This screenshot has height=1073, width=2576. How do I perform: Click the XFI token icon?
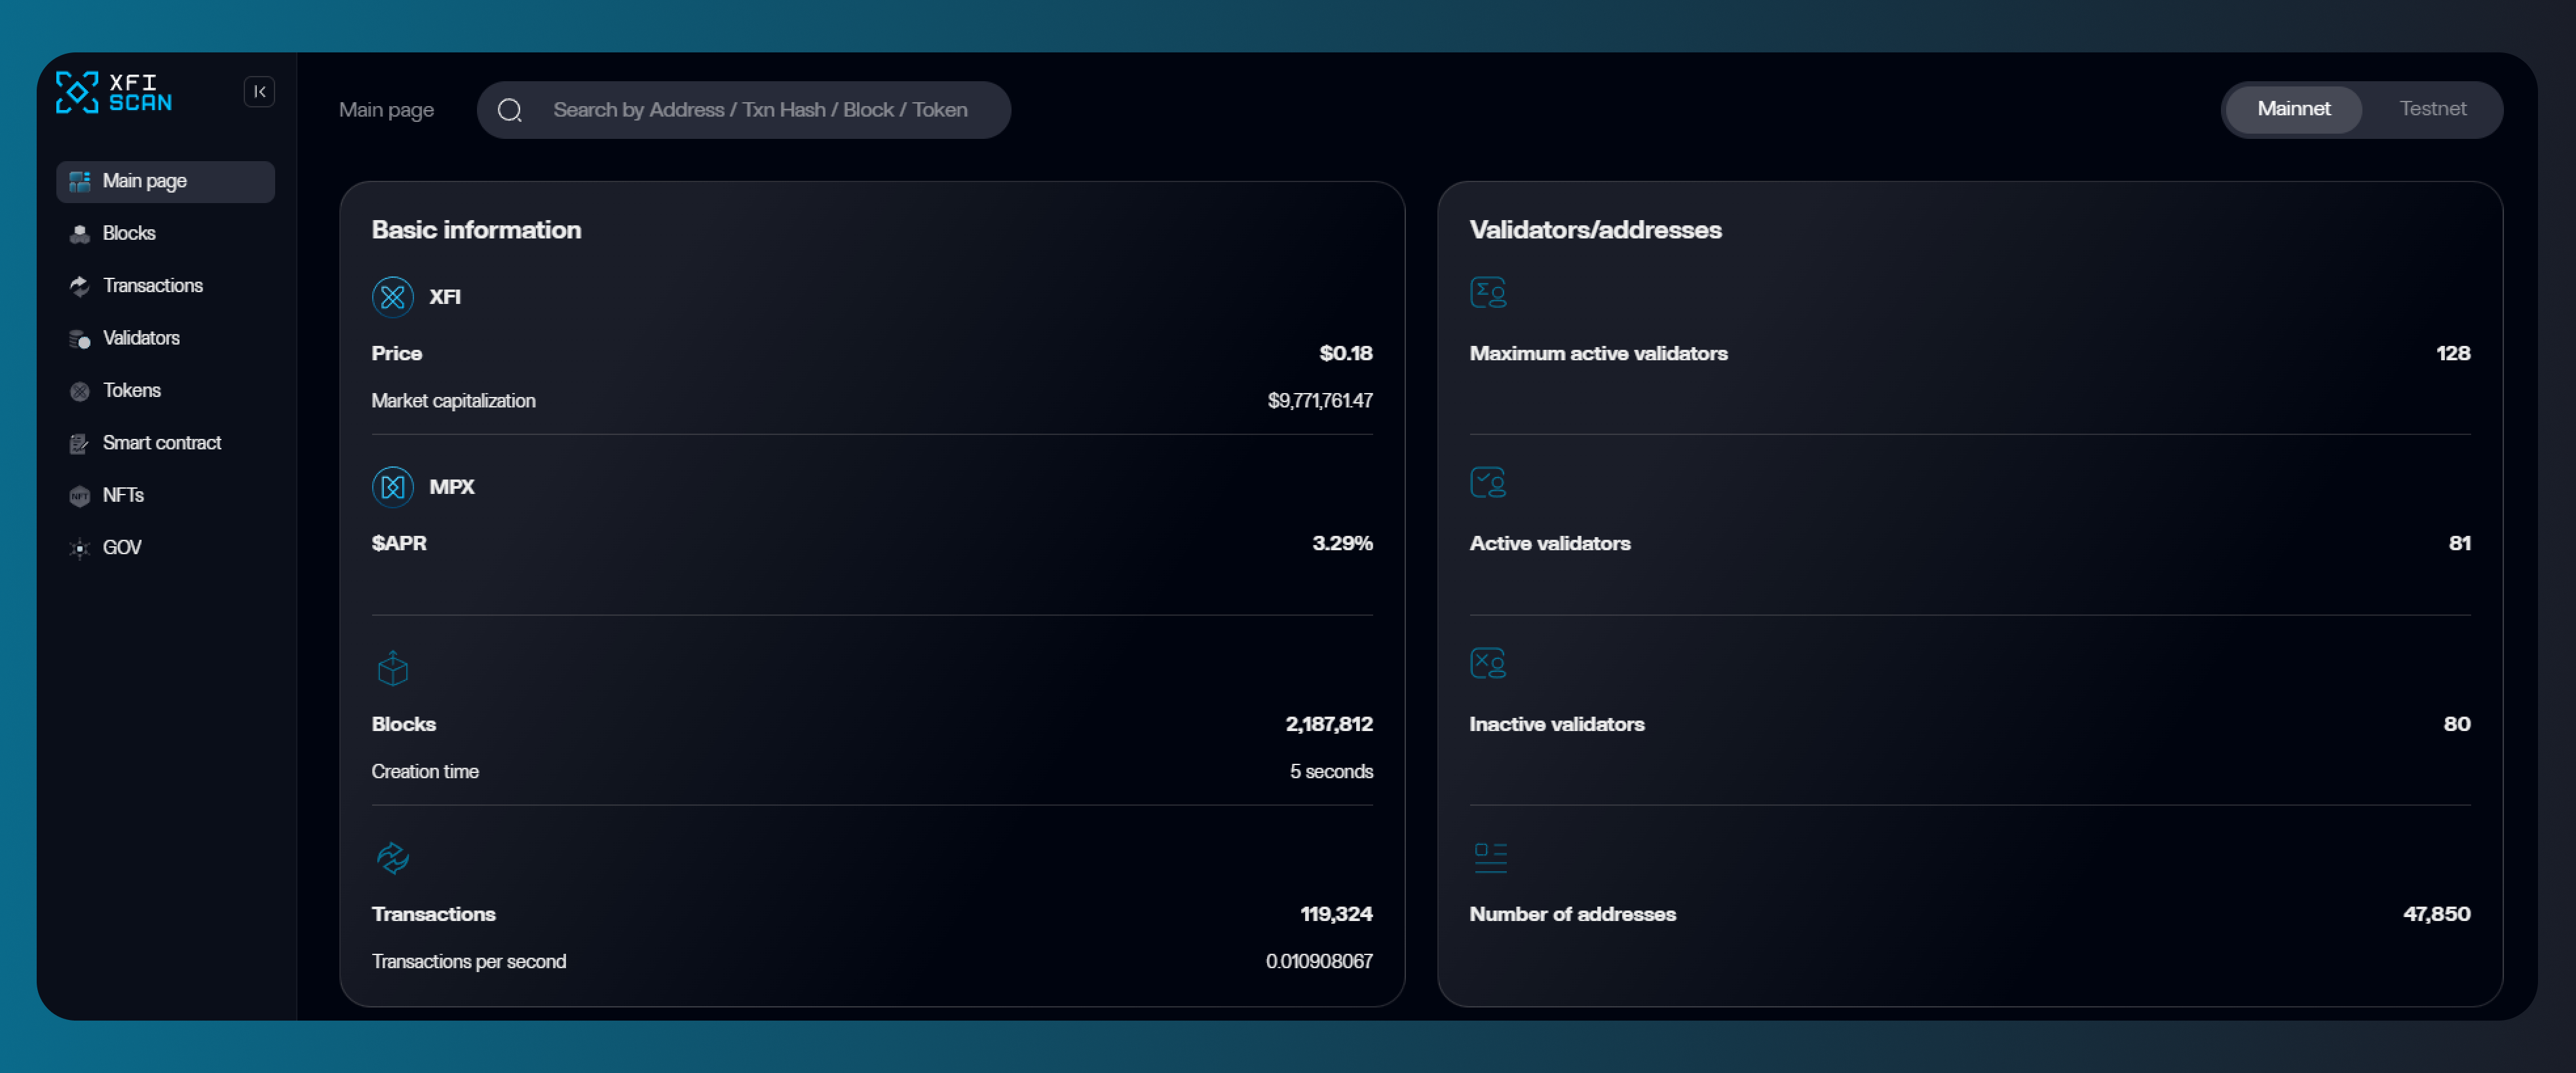[x=393, y=297]
